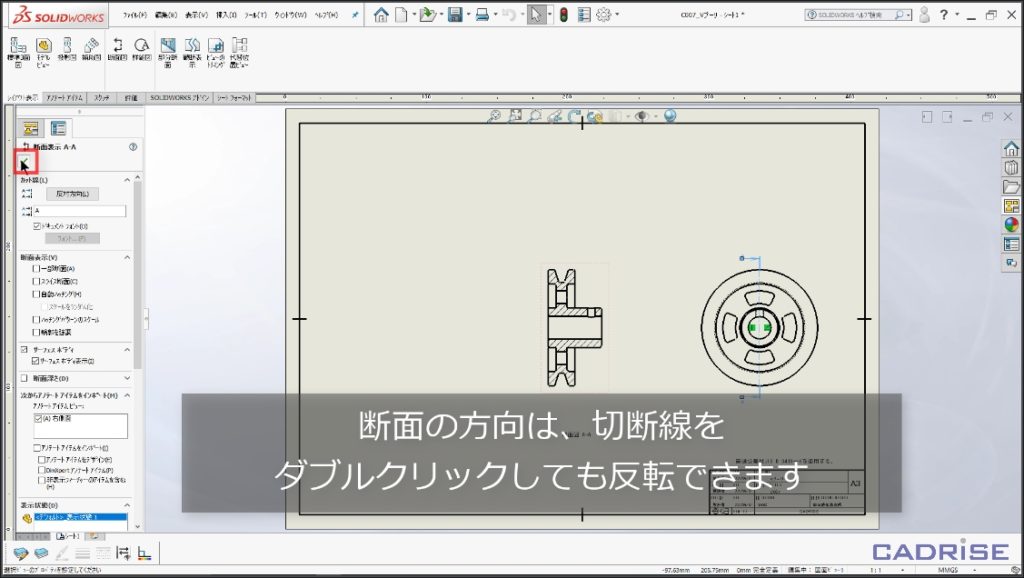Toggle the Document Font checkbox

pos(37,226)
